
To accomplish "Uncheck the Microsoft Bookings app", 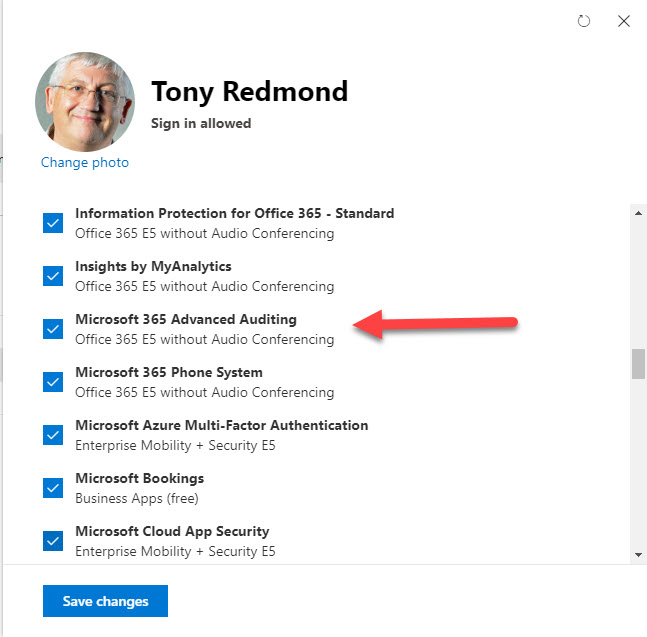I will (53, 488).
